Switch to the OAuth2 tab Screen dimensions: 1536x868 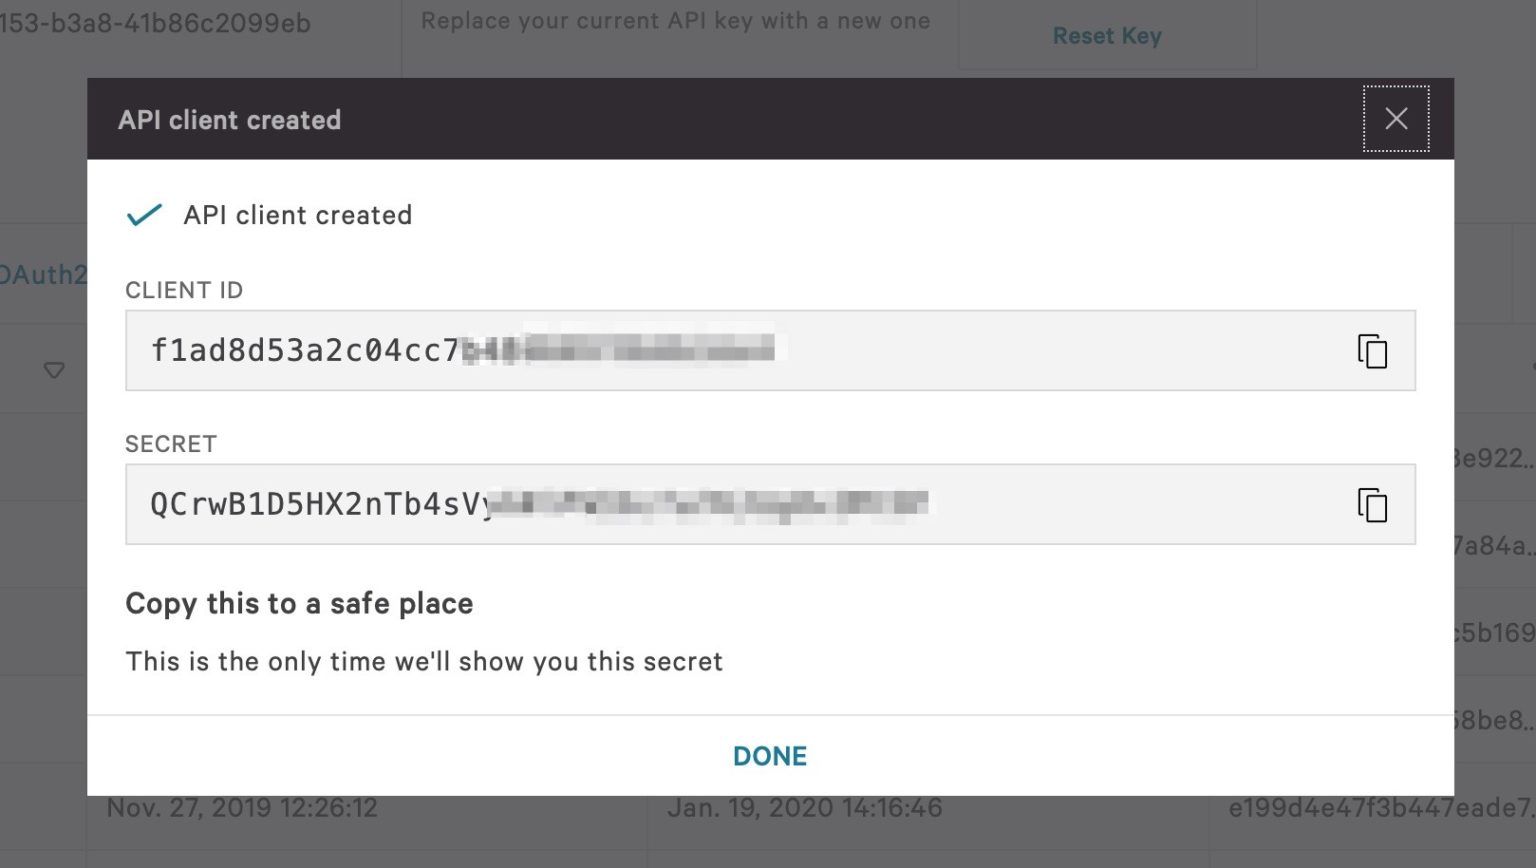(x=40, y=274)
